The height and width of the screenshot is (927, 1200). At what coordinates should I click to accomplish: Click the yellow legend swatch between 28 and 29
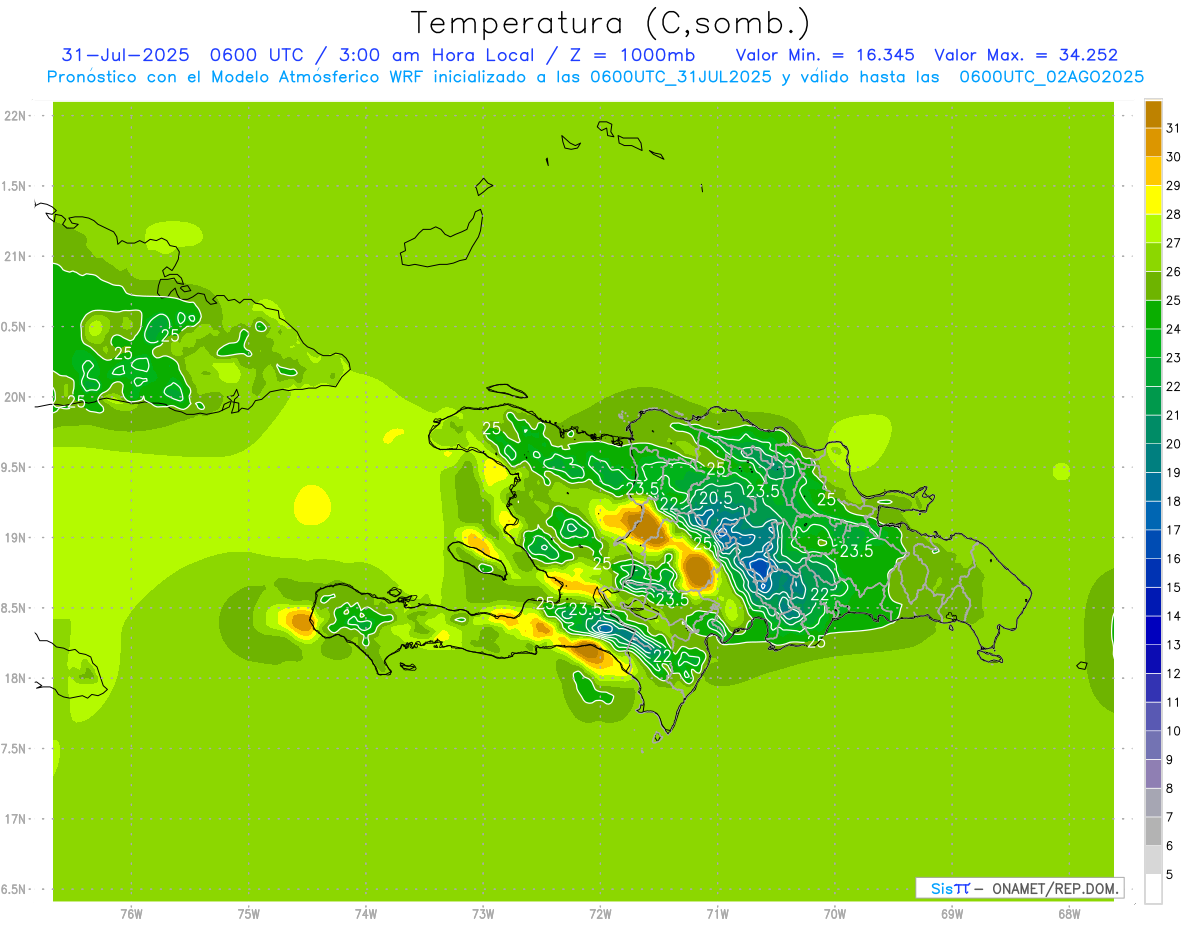(x=1153, y=200)
